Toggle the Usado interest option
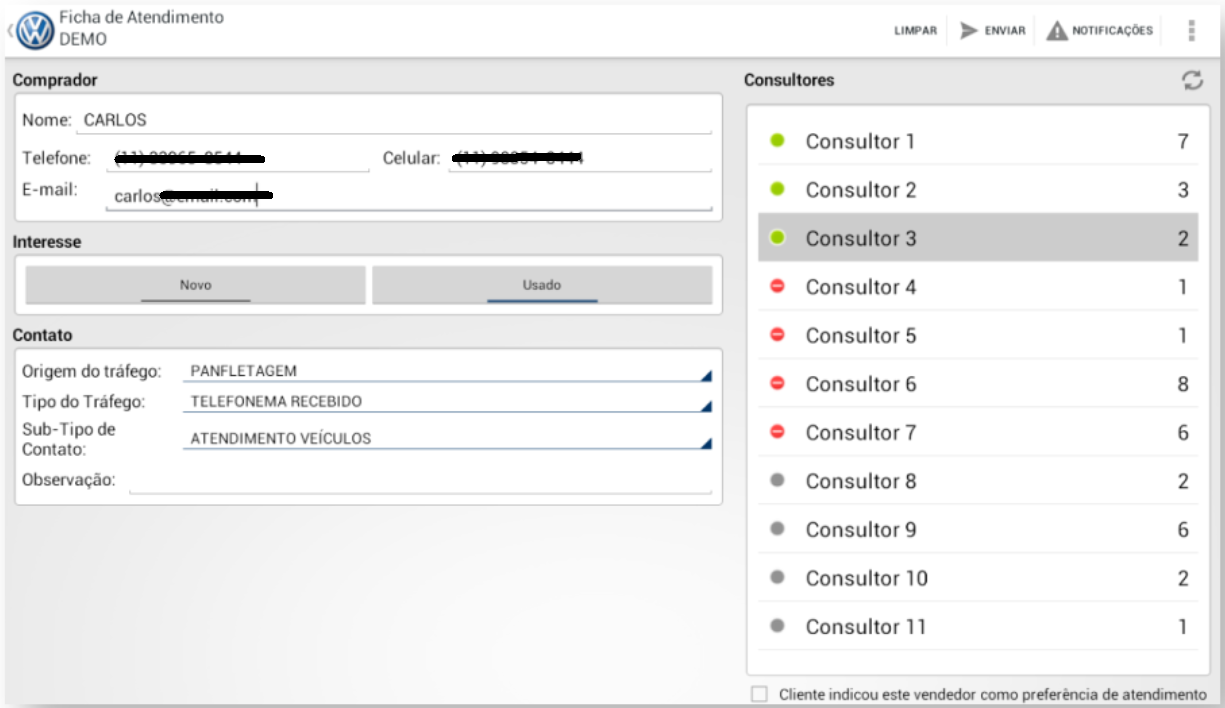The width and height of the screenshot is (1225, 708). point(542,285)
